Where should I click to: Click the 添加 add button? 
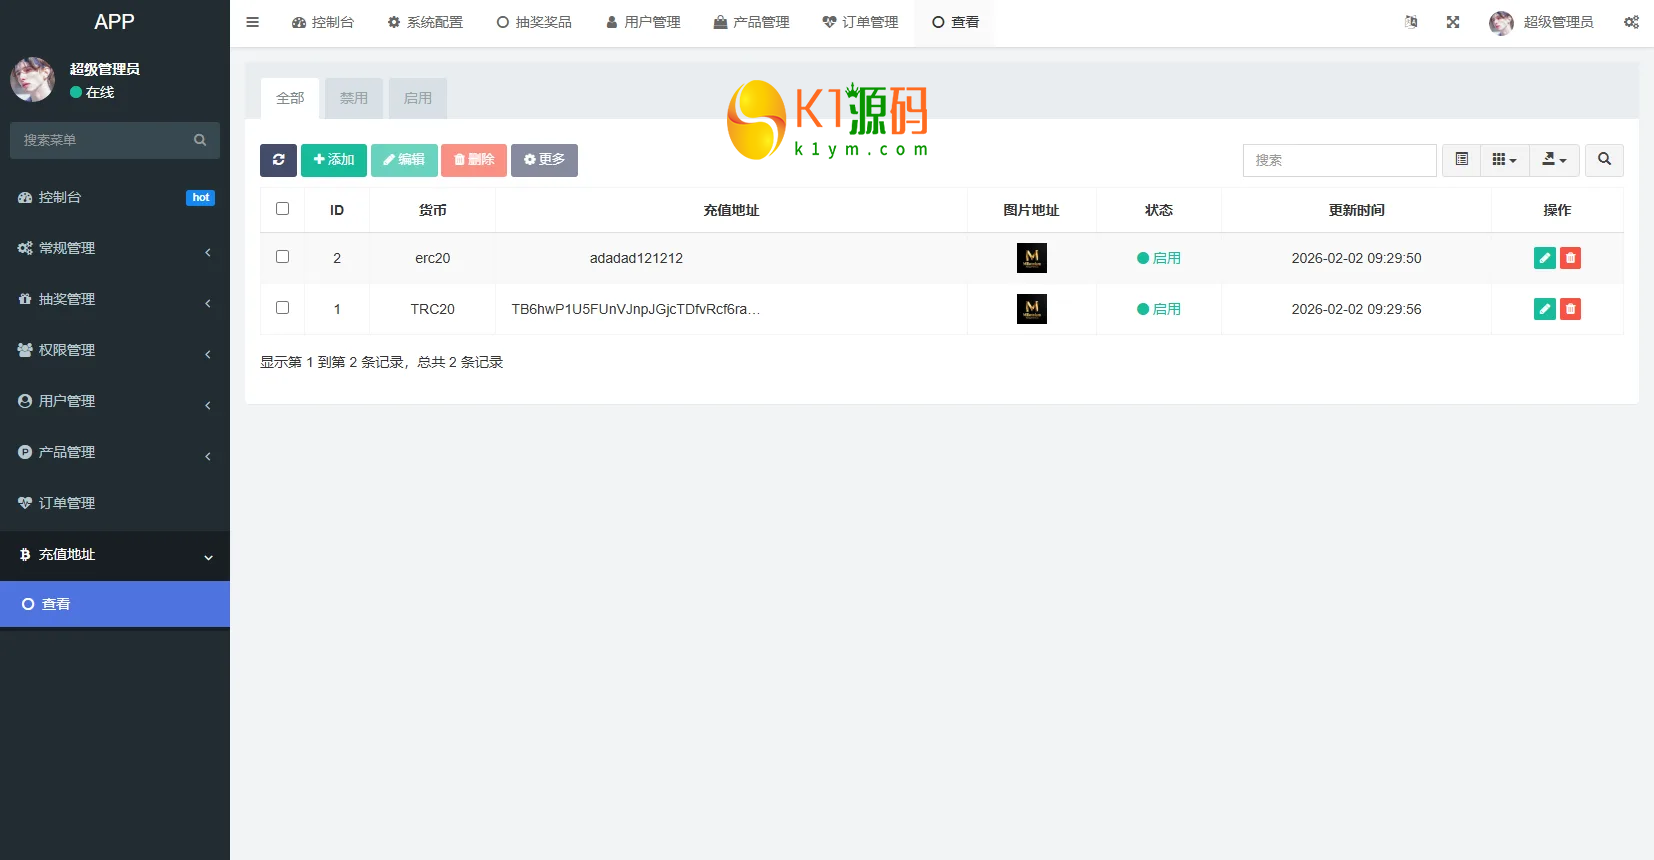pyautogui.click(x=334, y=160)
